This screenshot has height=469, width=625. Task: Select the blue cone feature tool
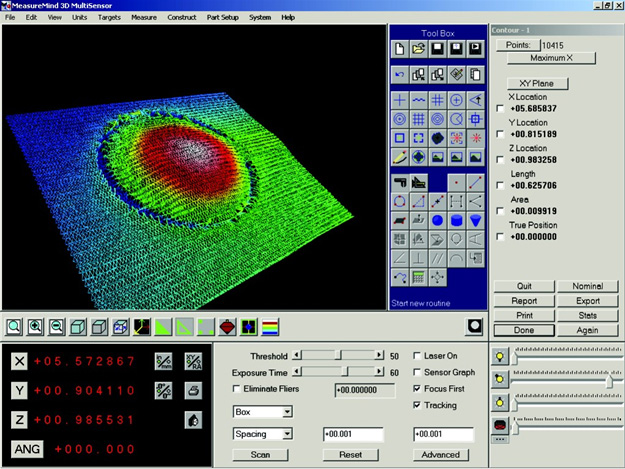(x=477, y=220)
